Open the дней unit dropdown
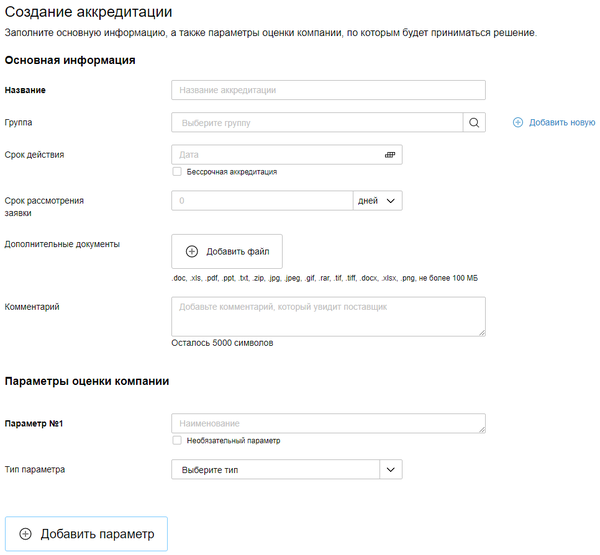This screenshot has width=600, height=555. [x=377, y=201]
